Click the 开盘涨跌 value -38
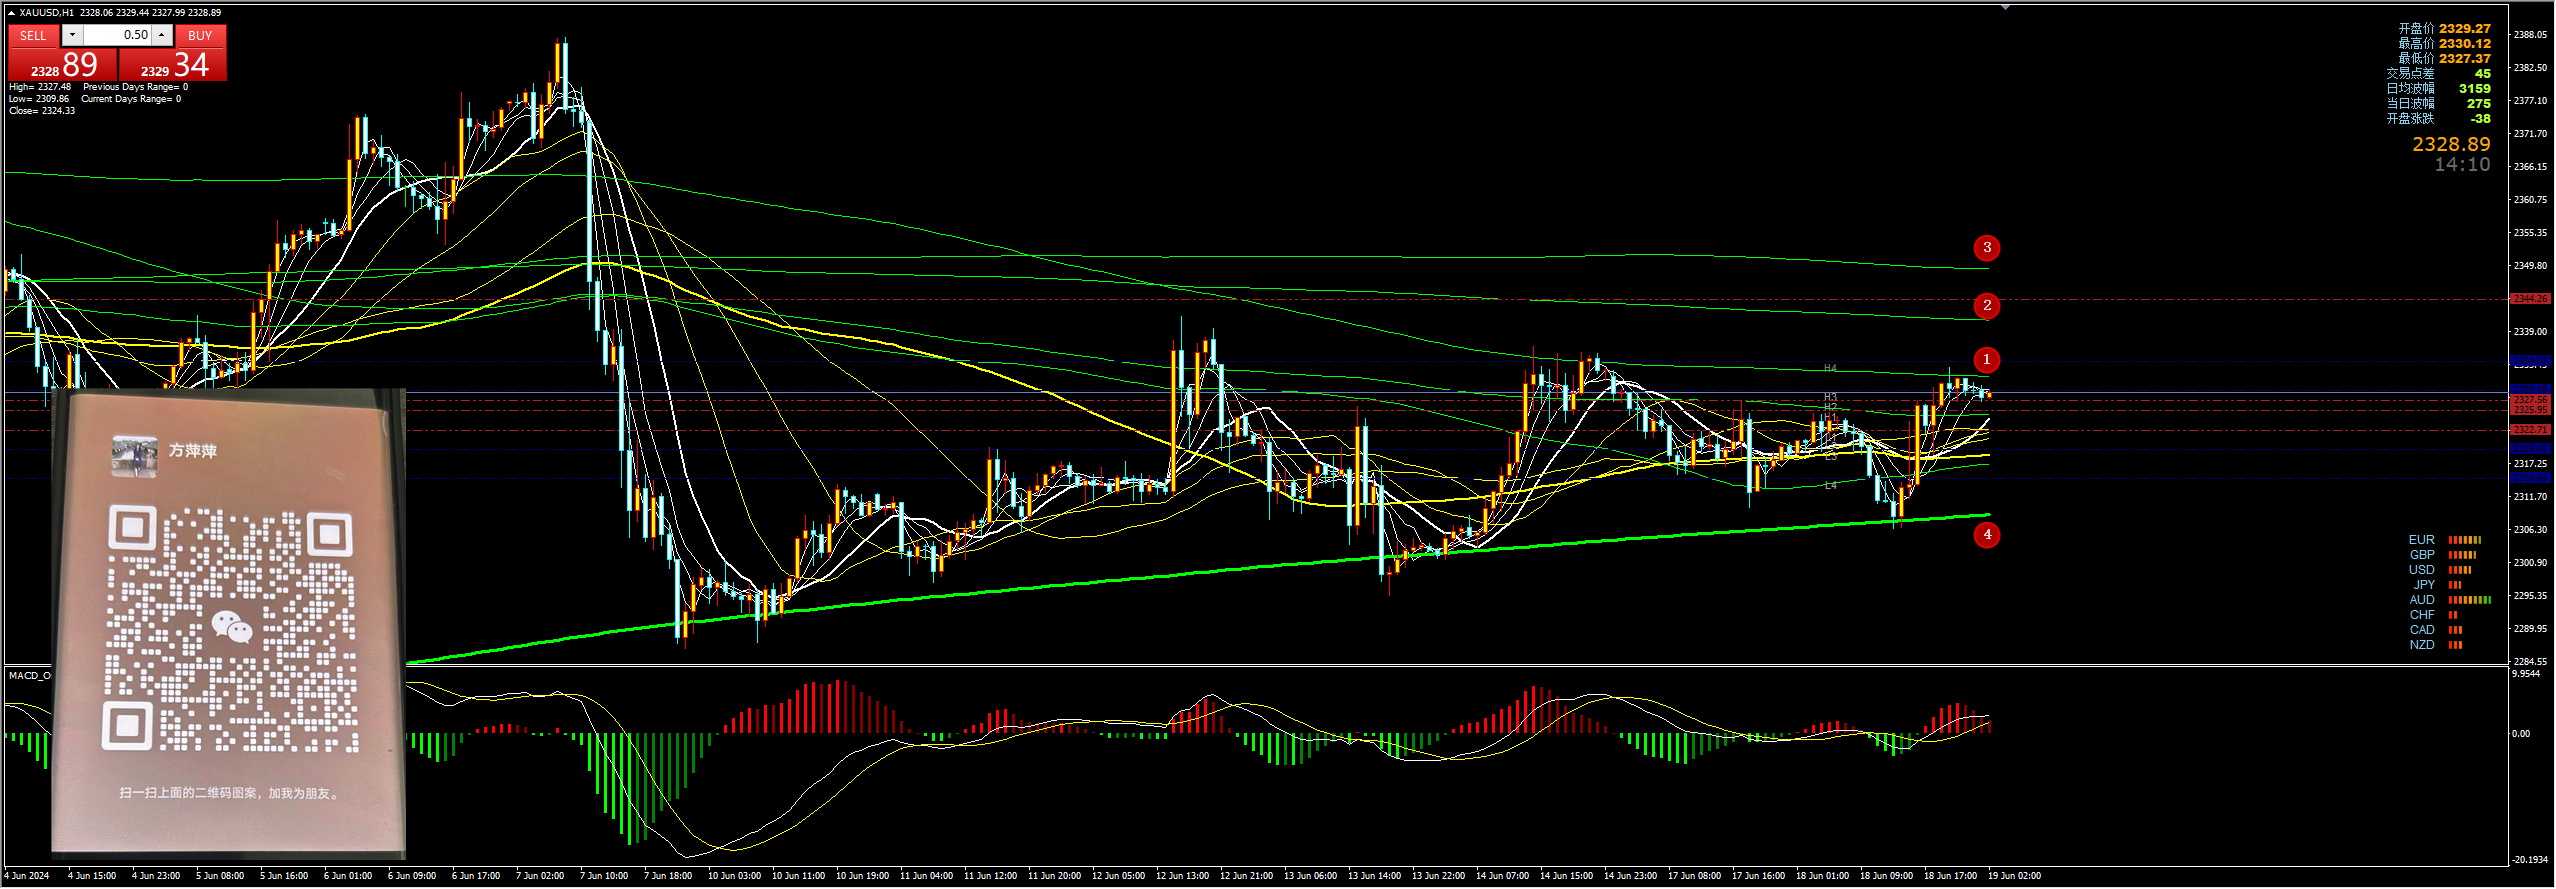2556x889 pixels. click(2479, 119)
